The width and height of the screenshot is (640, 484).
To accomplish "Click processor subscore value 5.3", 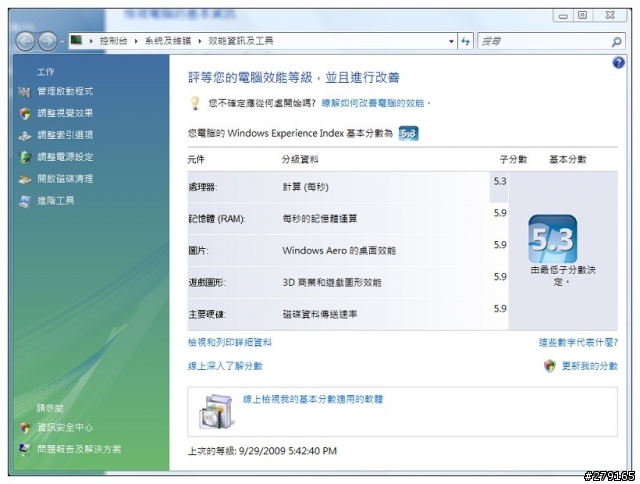I will (500, 181).
